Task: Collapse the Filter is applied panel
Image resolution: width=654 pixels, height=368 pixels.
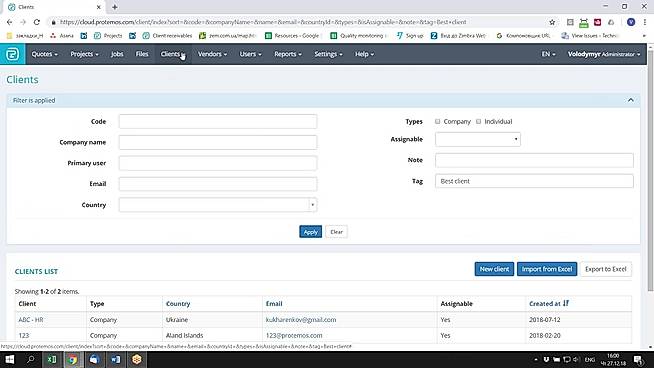Action: [631, 100]
